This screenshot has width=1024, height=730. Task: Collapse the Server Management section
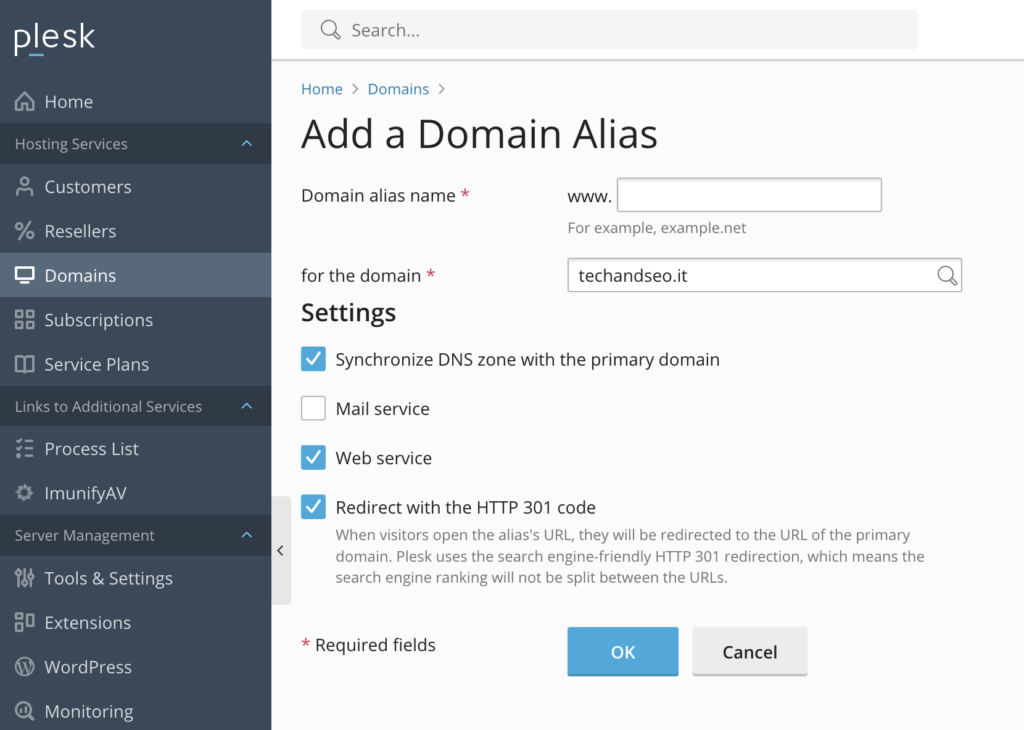pyautogui.click(x=247, y=535)
